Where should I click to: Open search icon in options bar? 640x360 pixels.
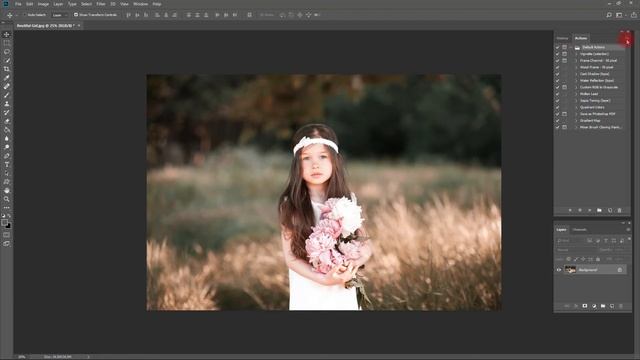609,15
